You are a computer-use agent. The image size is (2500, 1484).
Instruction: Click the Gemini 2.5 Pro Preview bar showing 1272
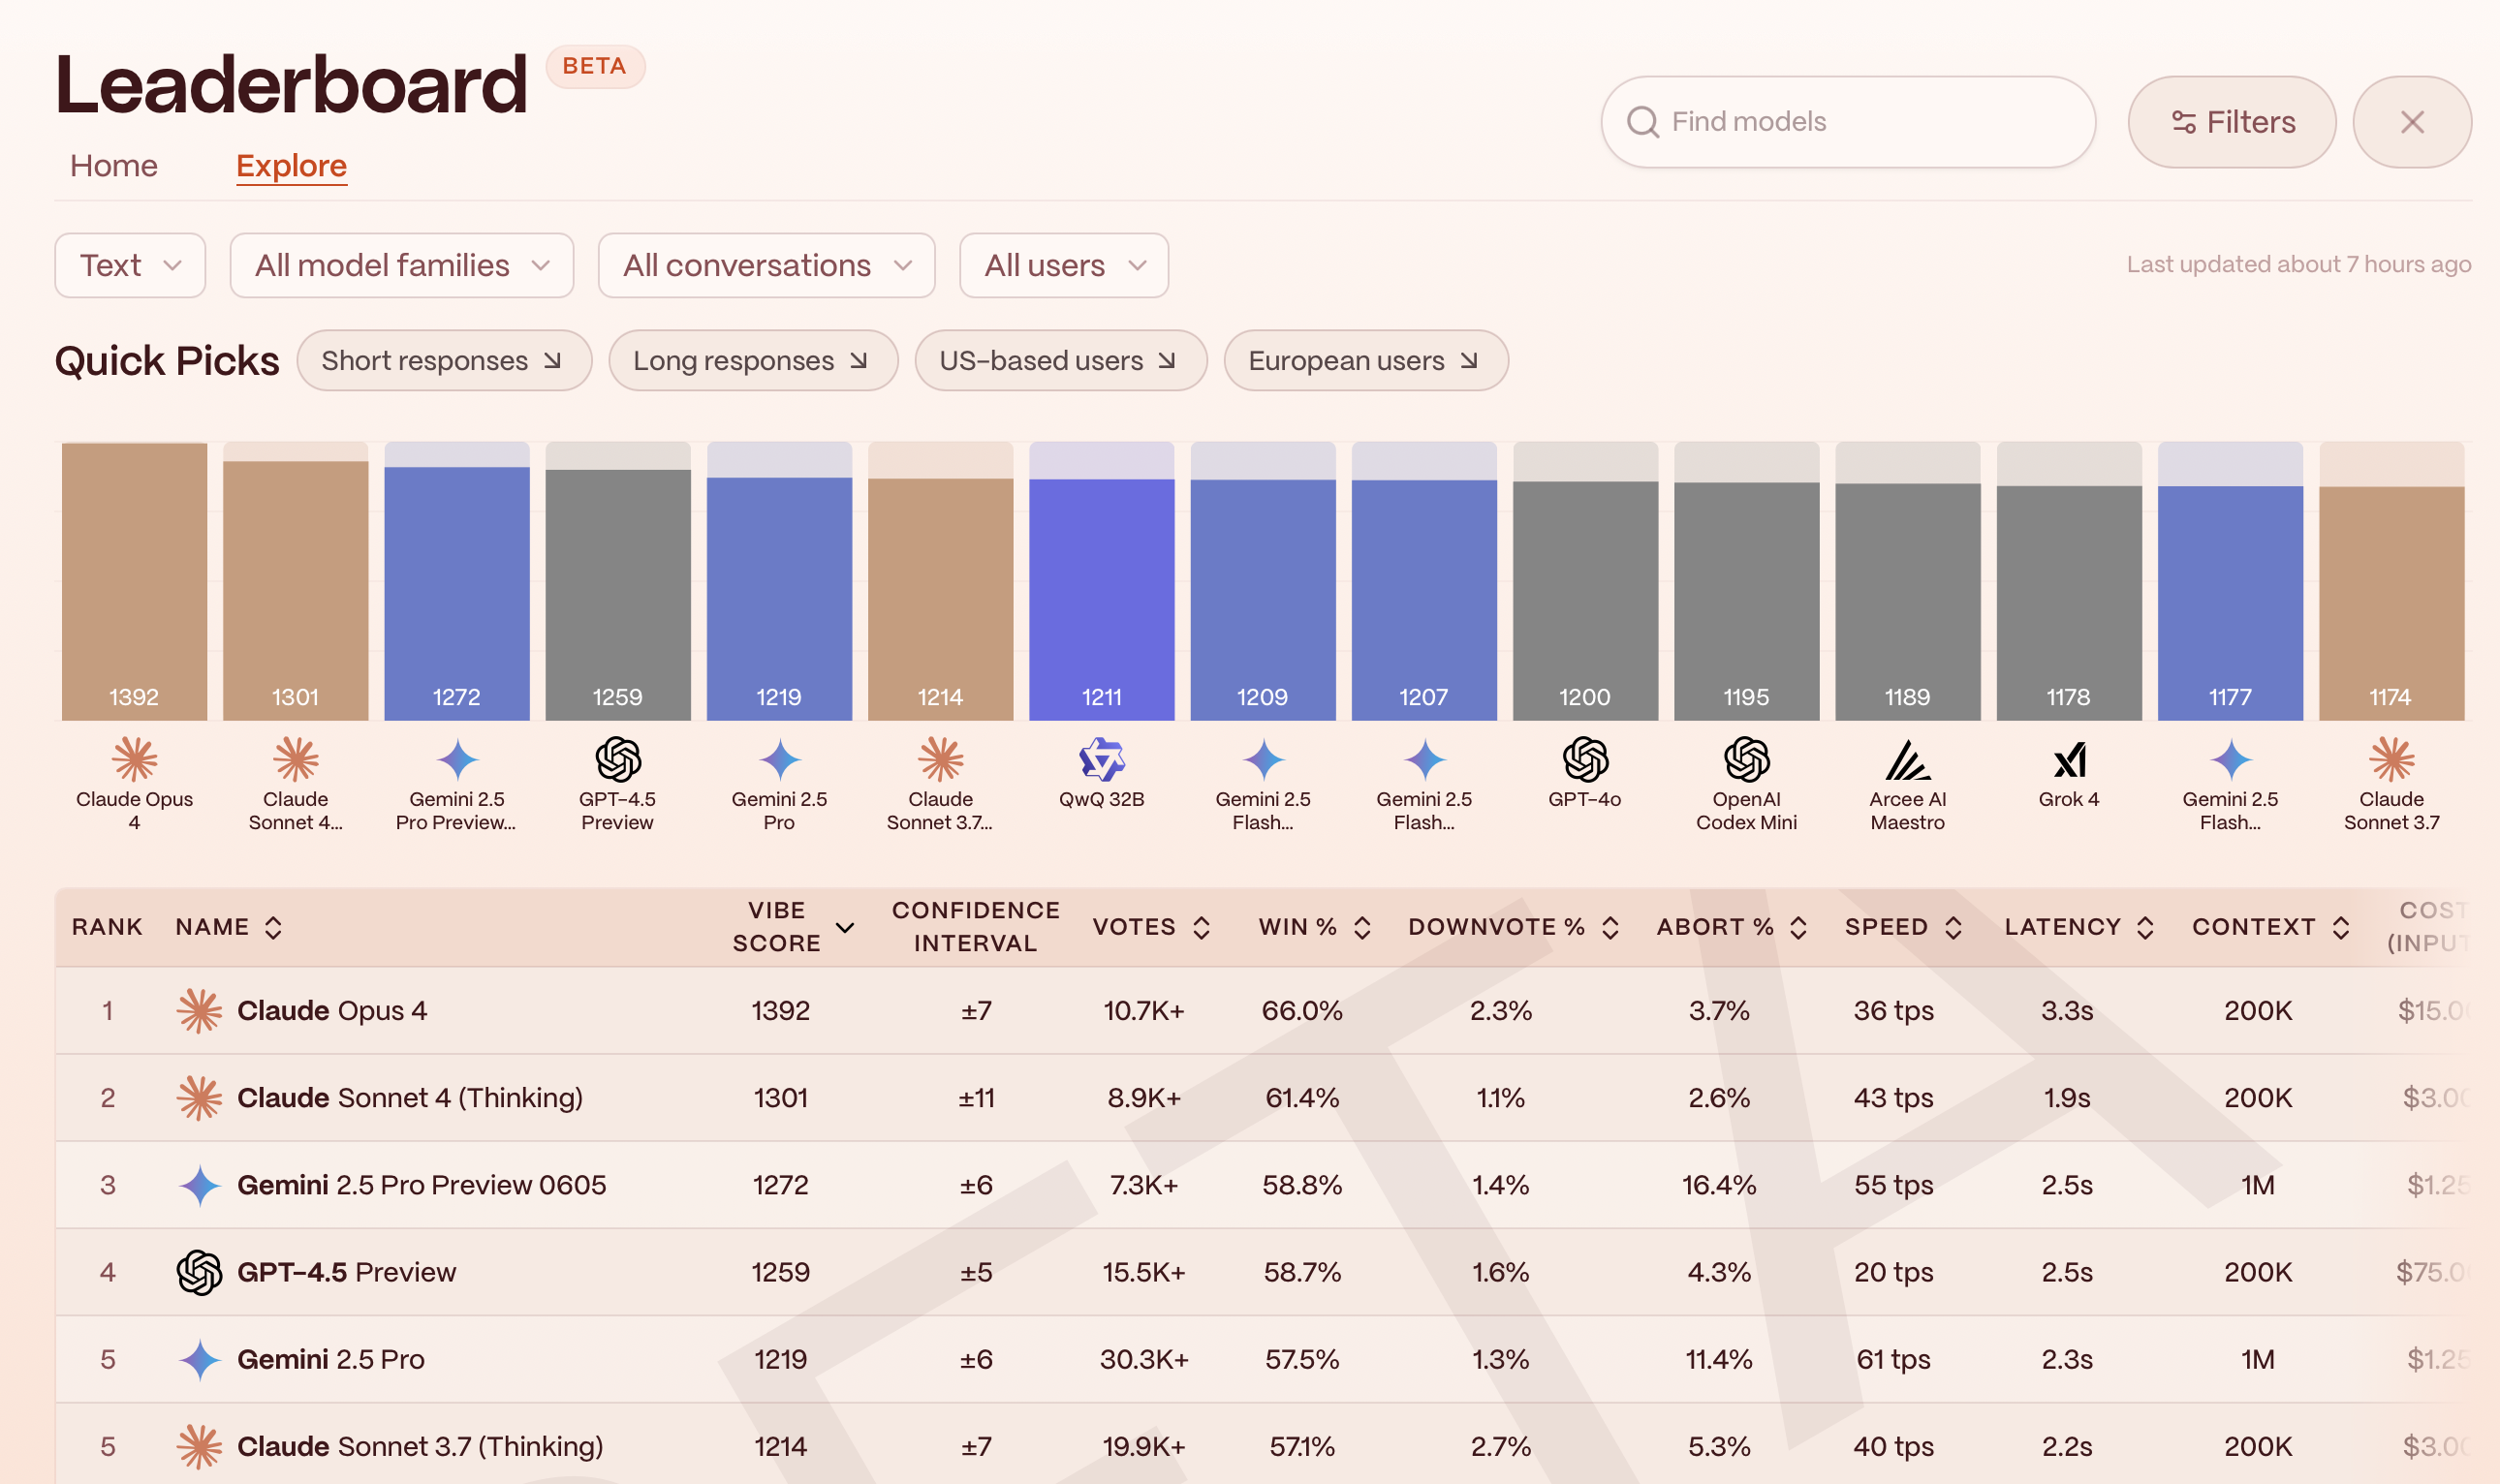tap(457, 594)
